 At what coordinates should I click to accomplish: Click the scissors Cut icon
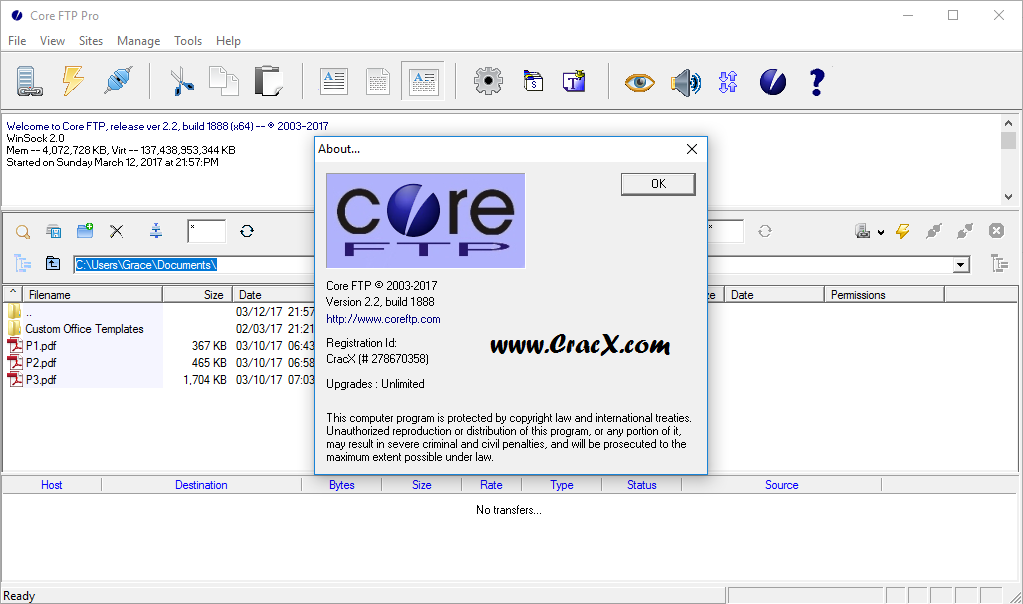(182, 82)
